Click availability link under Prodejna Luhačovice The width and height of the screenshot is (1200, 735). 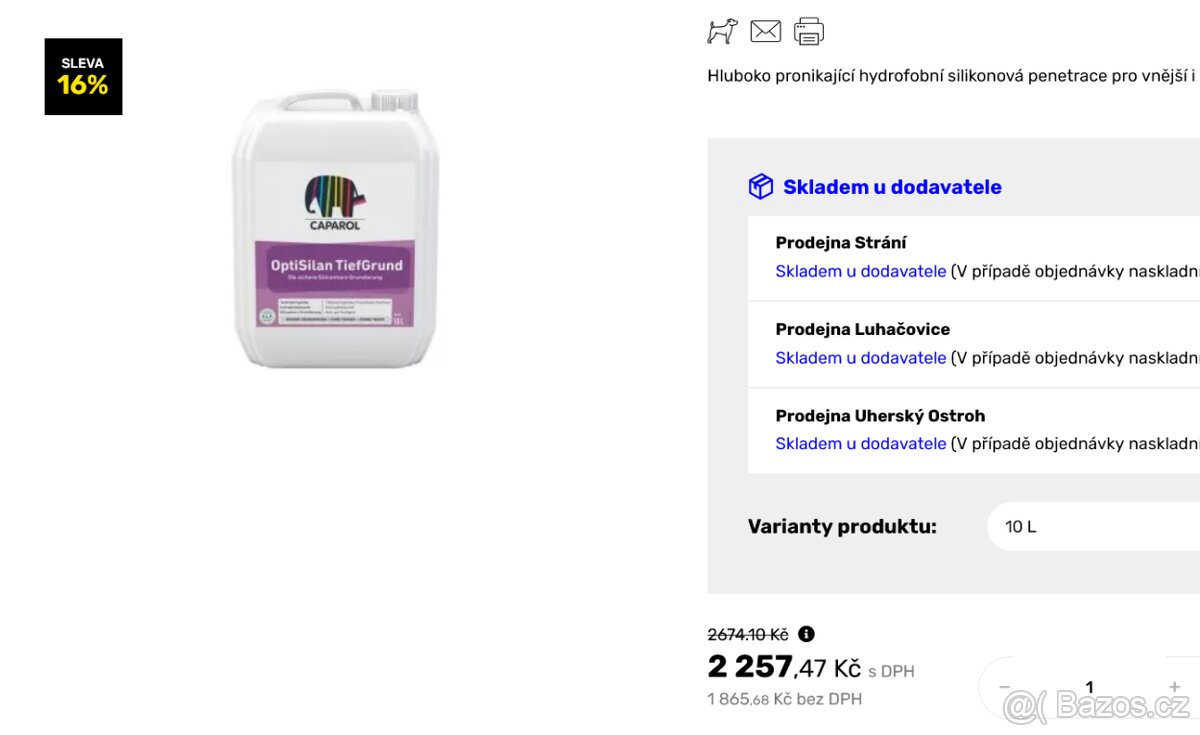click(x=860, y=357)
